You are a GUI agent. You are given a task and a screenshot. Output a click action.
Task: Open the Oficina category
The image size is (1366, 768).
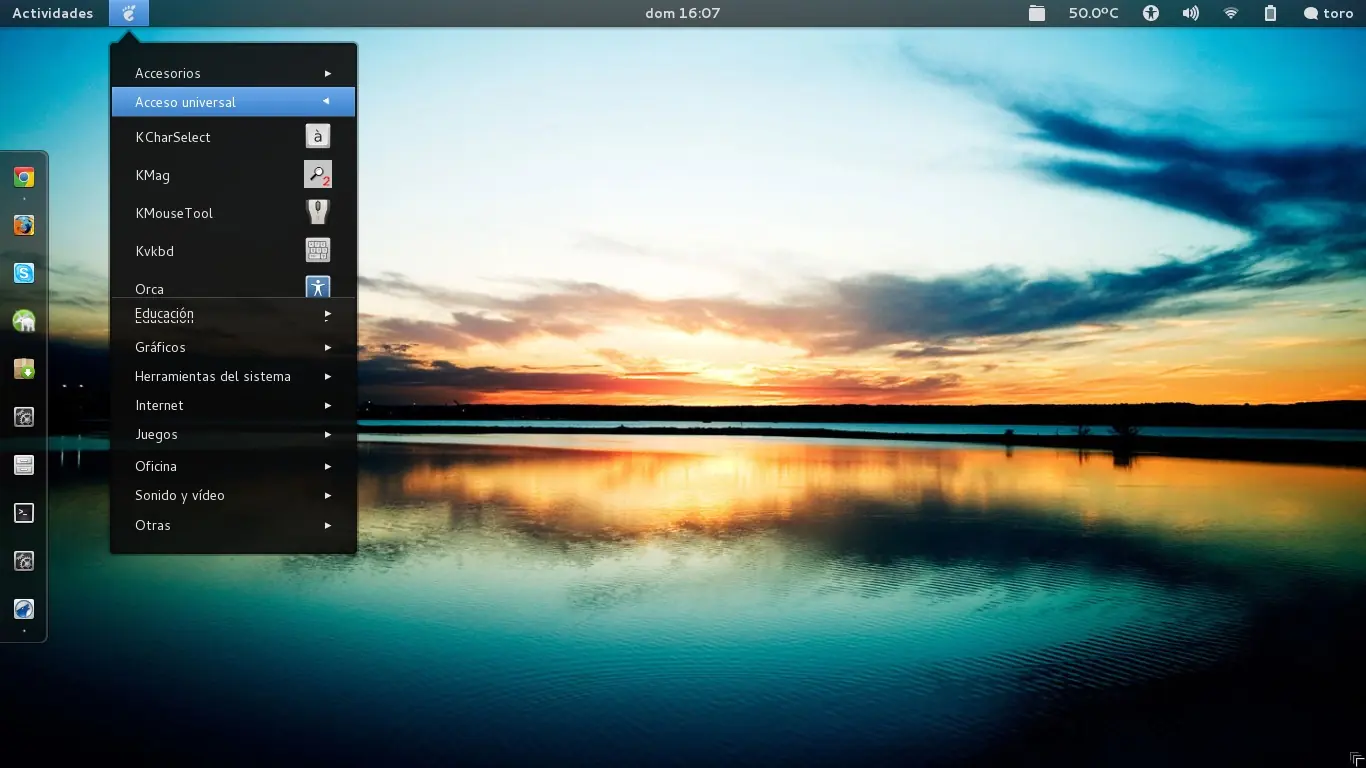233,466
